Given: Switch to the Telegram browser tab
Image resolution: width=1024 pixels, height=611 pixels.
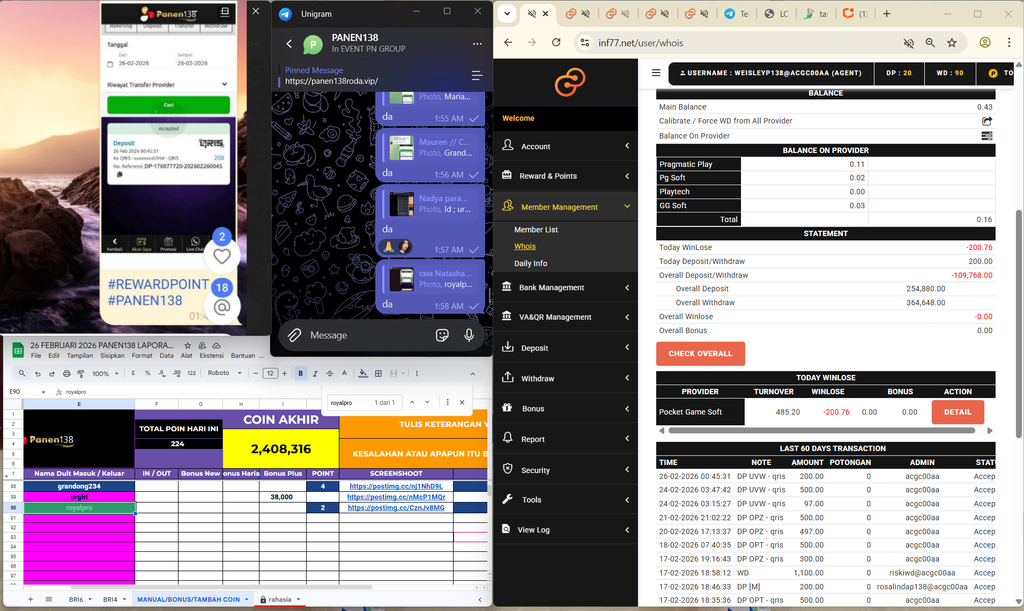Looking at the screenshot, I should click(x=735, y=14).
